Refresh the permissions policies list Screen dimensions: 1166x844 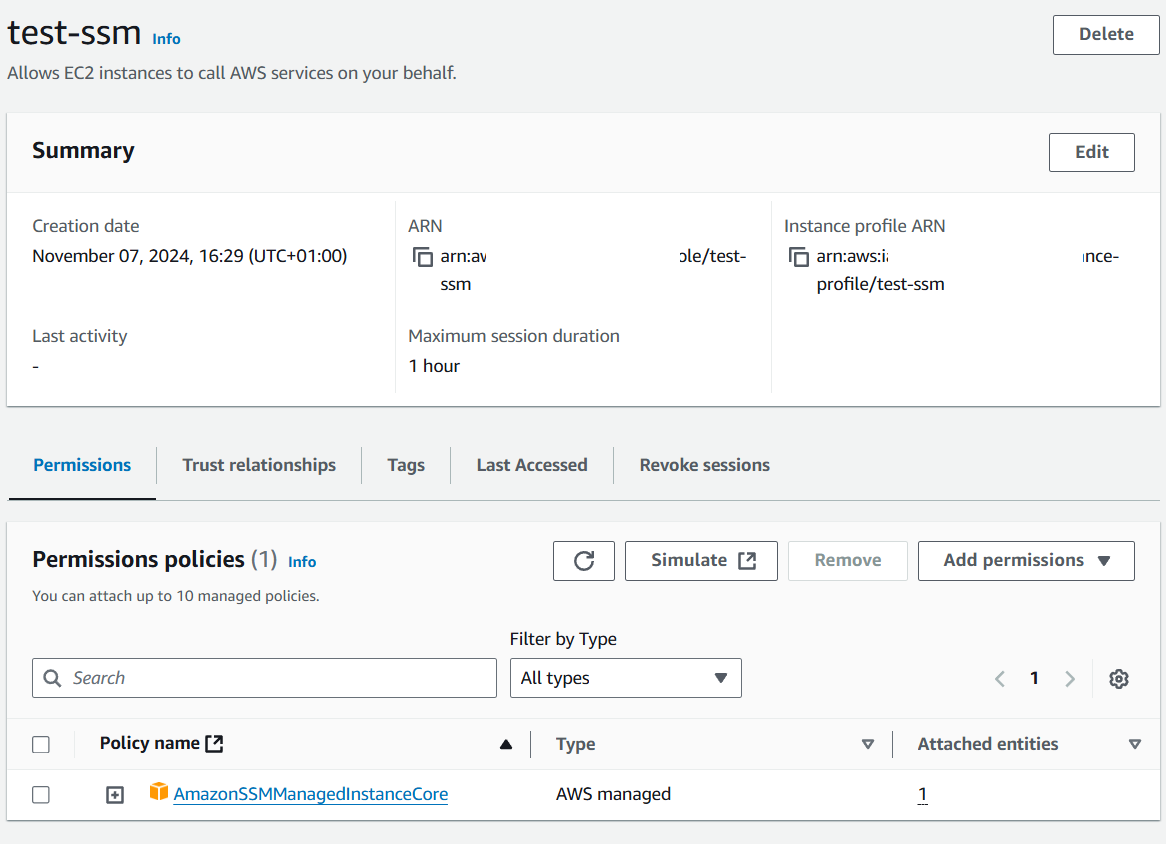(x=583, y=560)
